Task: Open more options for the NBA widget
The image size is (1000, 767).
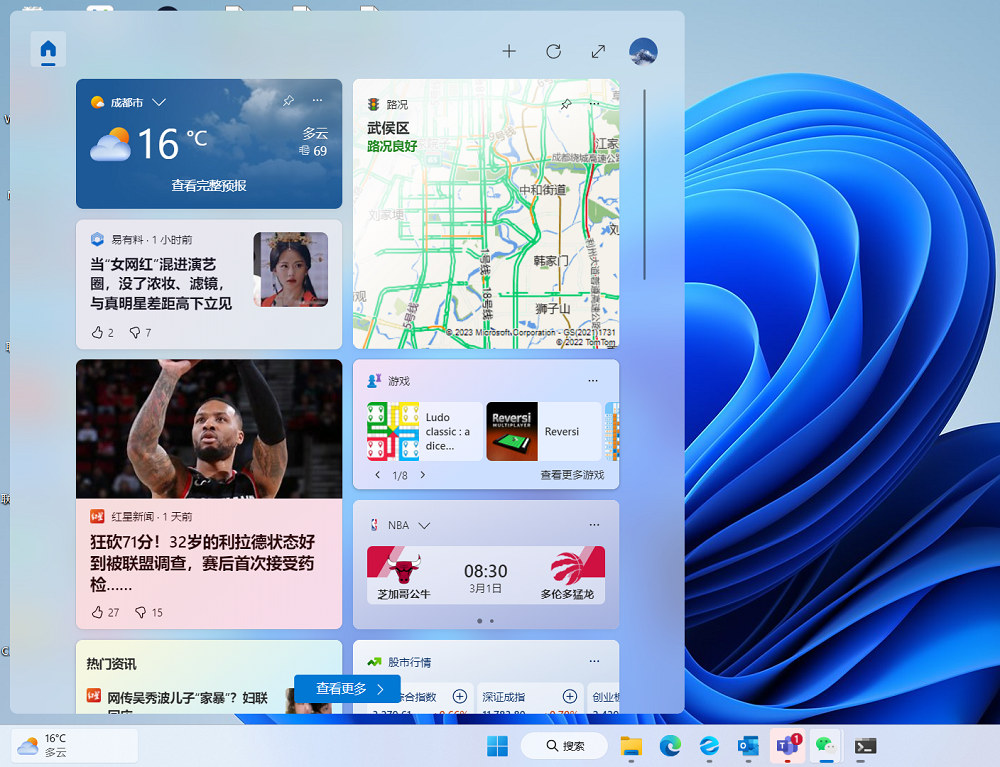Action: coord(594,525)
